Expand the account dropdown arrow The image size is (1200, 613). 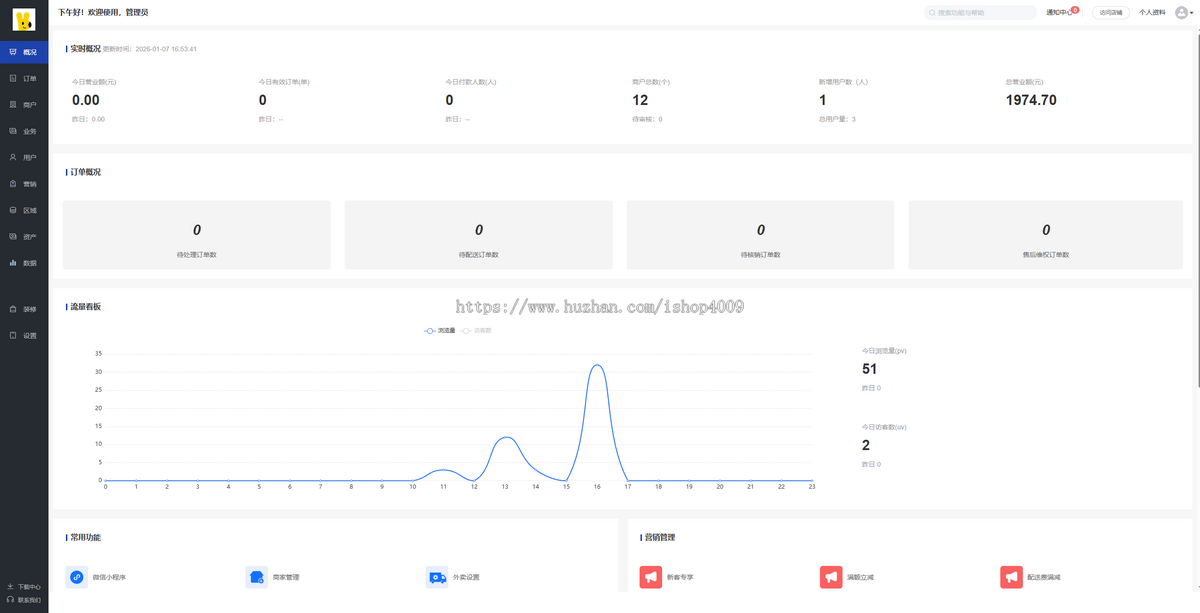[1192, 13]
